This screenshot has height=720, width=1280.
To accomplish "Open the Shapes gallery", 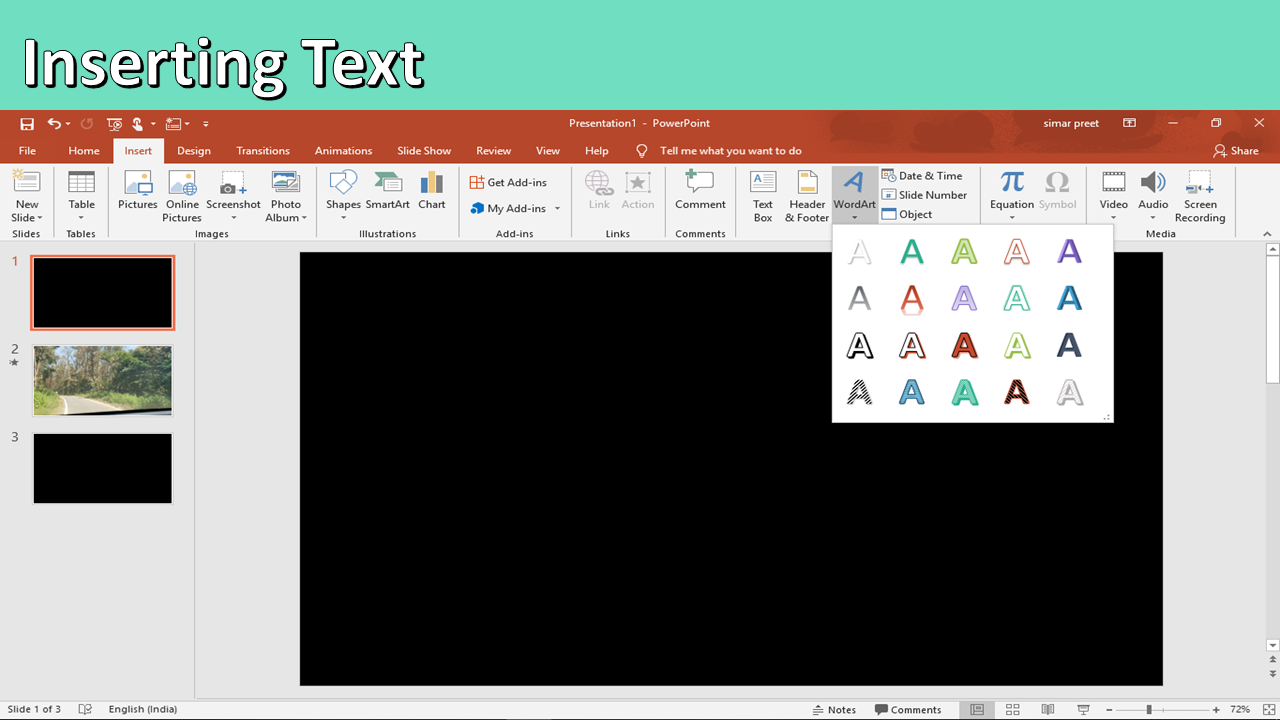I will [343, 196].
